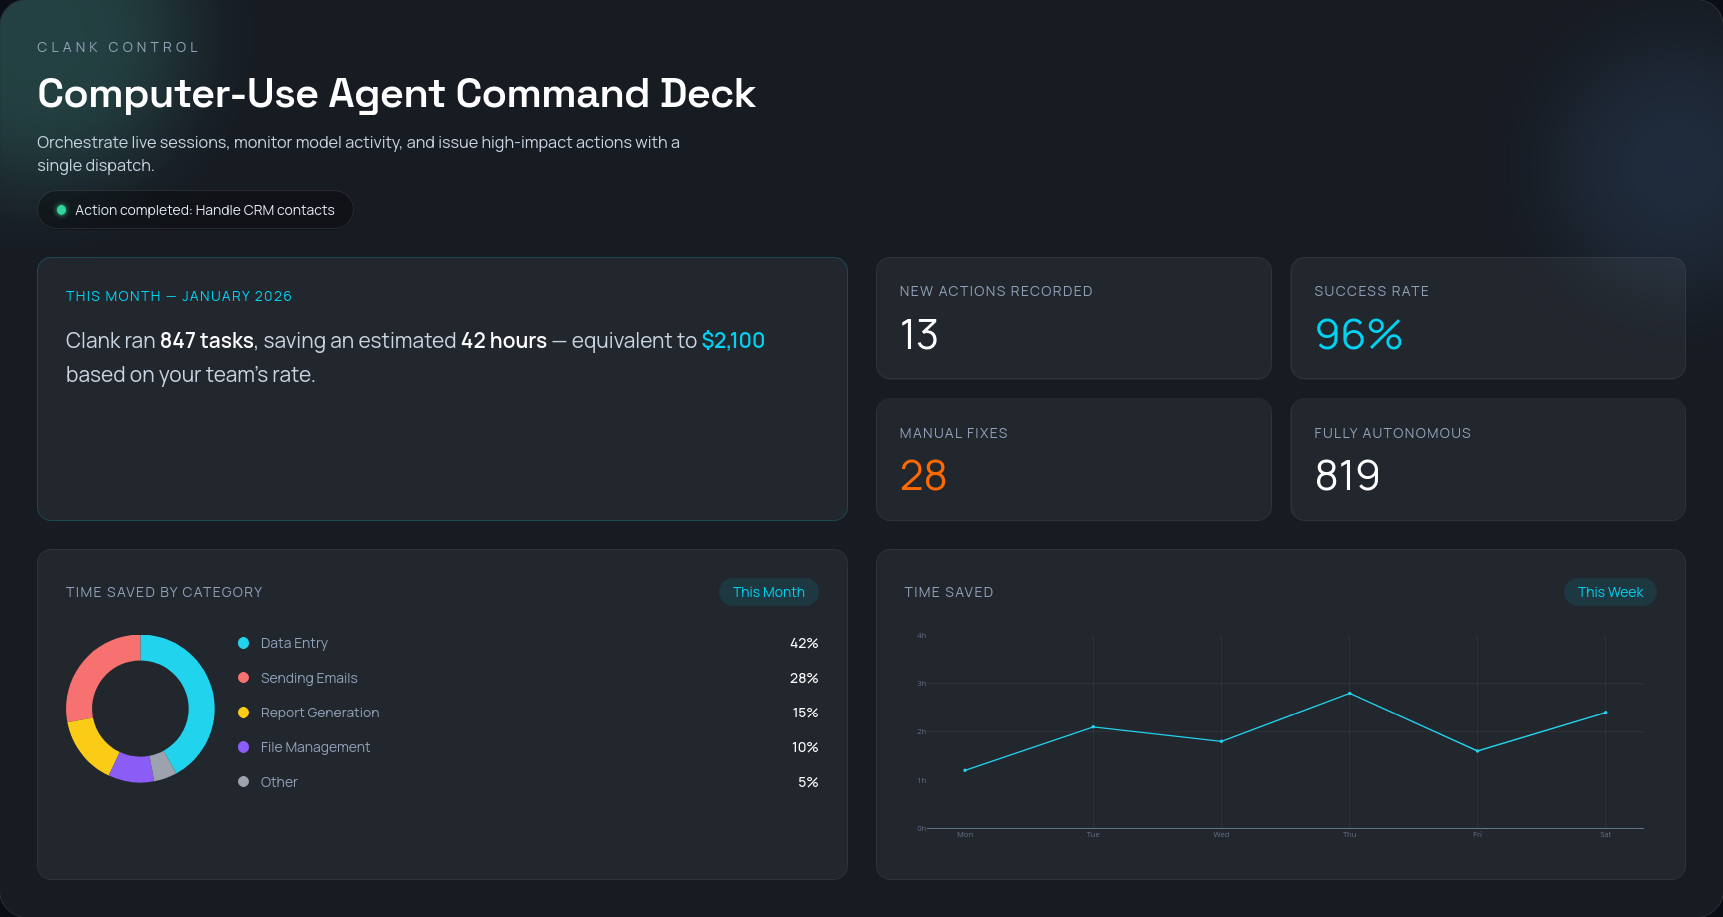Click the purple File Management legend dot

click(243, 747)
